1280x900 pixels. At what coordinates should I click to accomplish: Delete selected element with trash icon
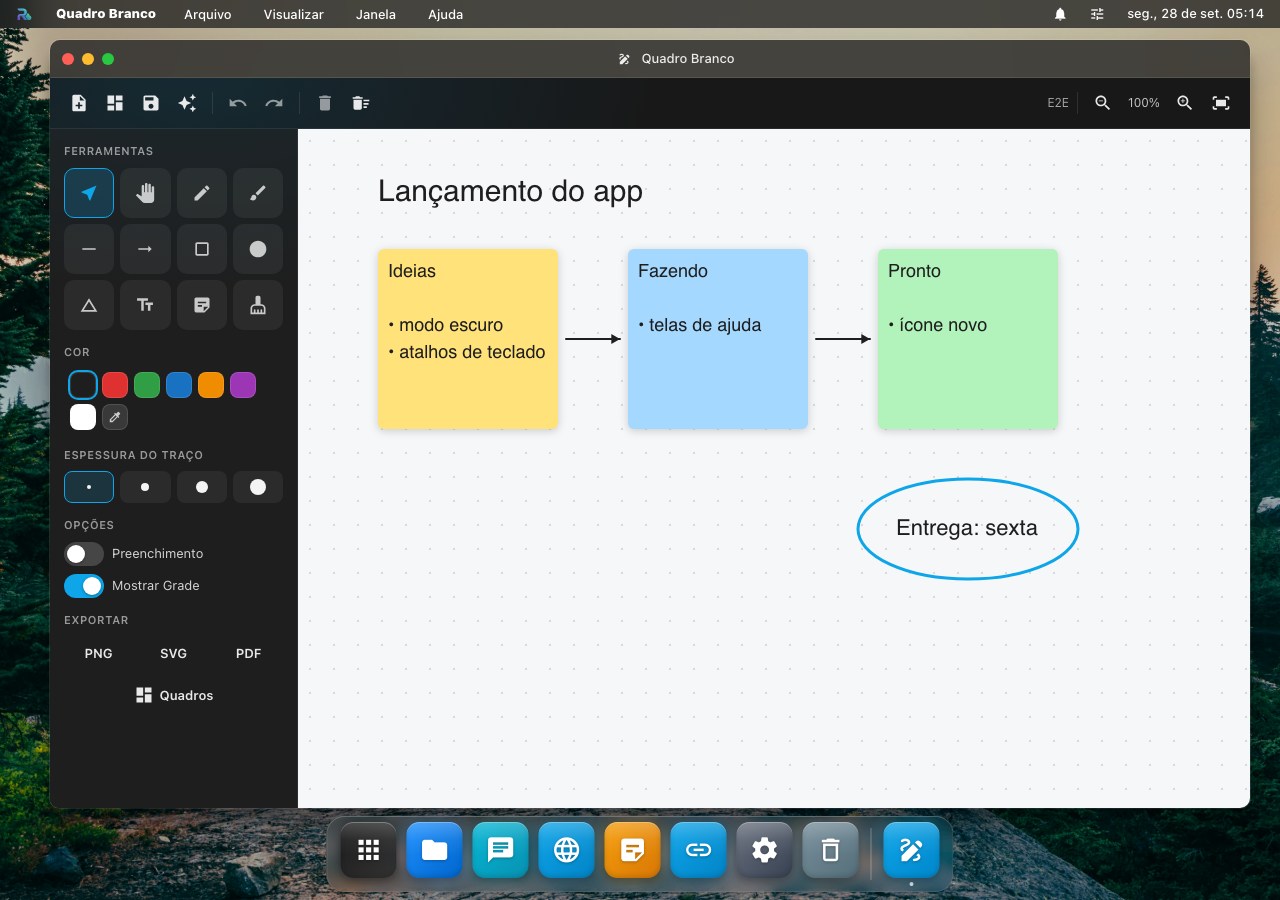[x=324, y=103]
